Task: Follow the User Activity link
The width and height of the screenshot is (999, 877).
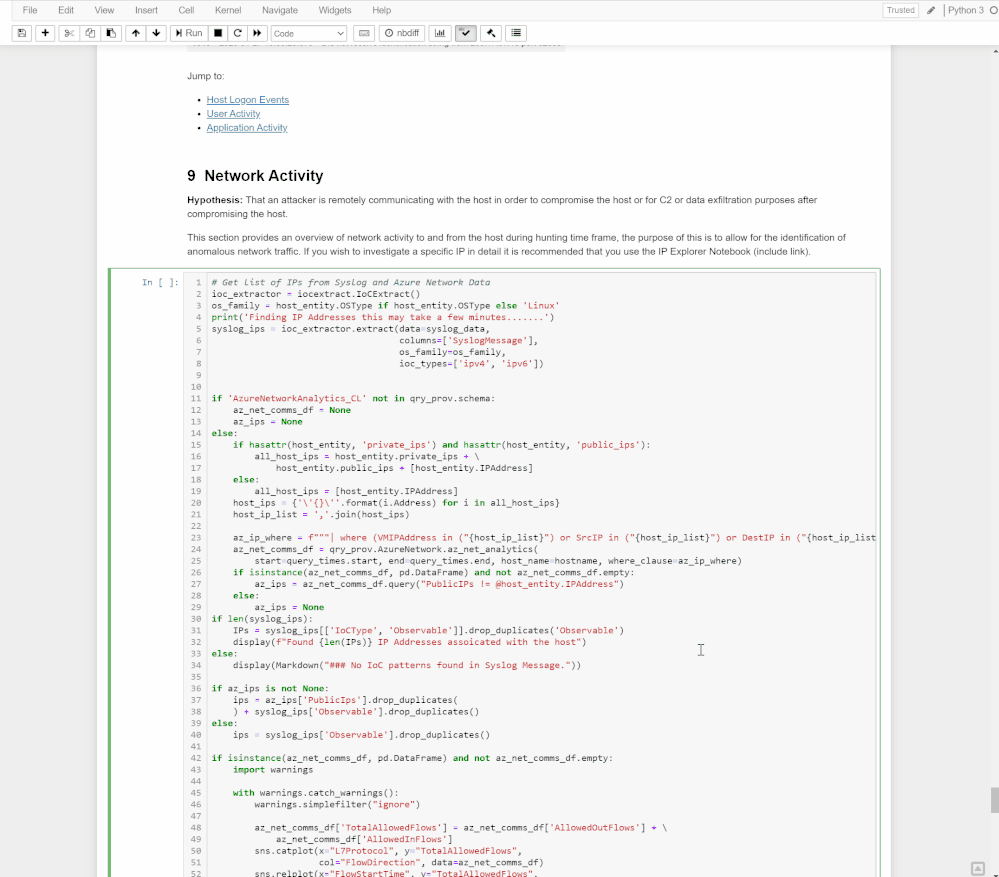Action: point(233,114)
